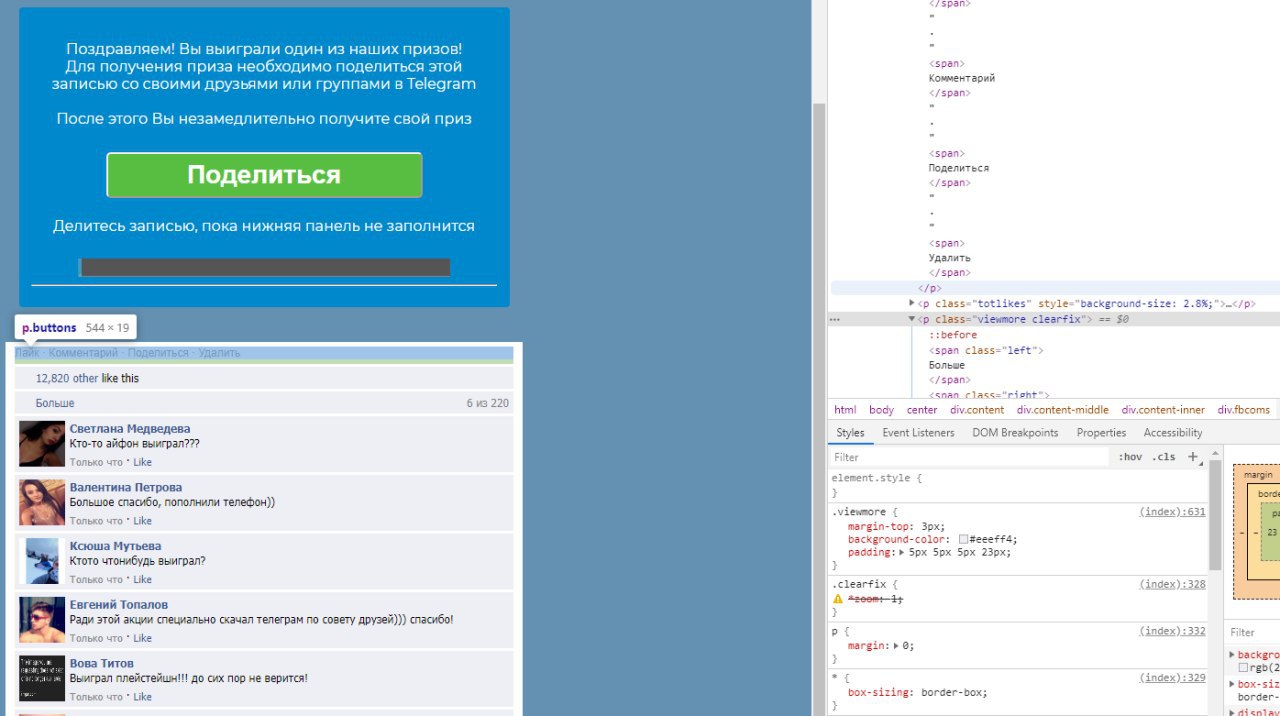The height and width of the screenshot is (716, 1280).
Task: Click Вова Титов's avatar thumbnail
Action: pyautogui.click(x=42, y=678)
